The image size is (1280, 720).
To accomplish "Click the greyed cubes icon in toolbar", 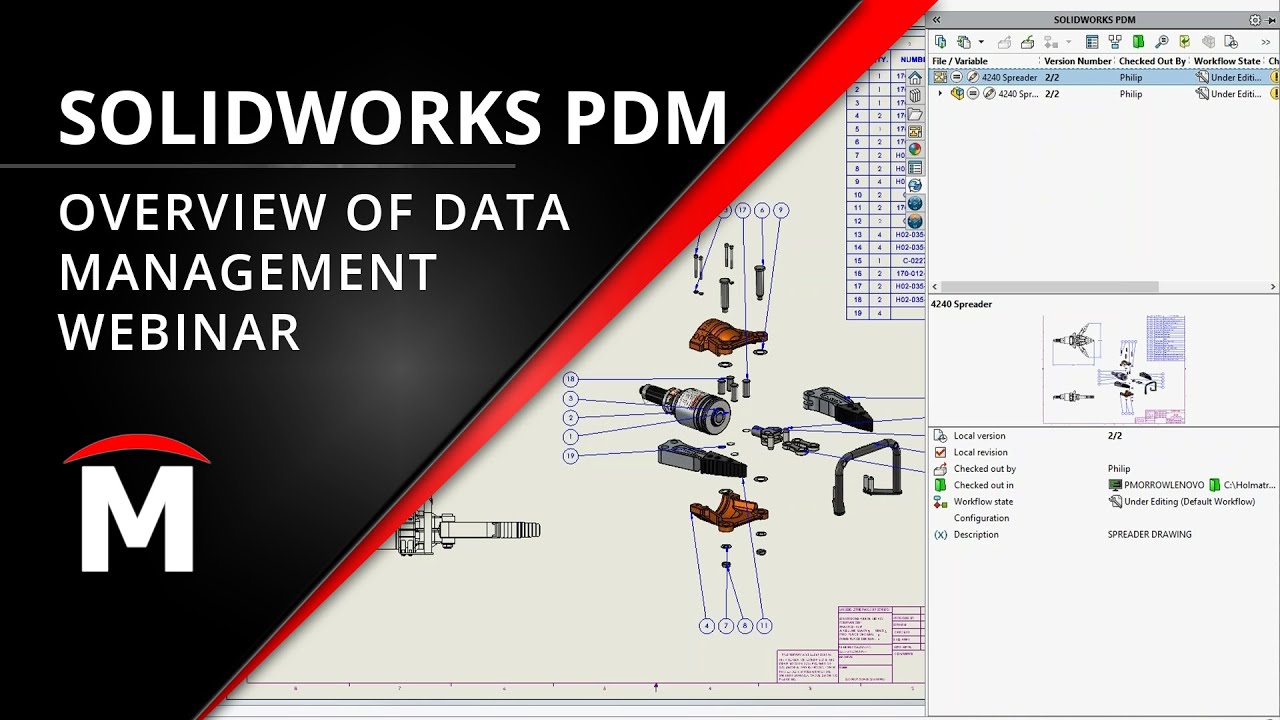I will tap(1208, 42).
